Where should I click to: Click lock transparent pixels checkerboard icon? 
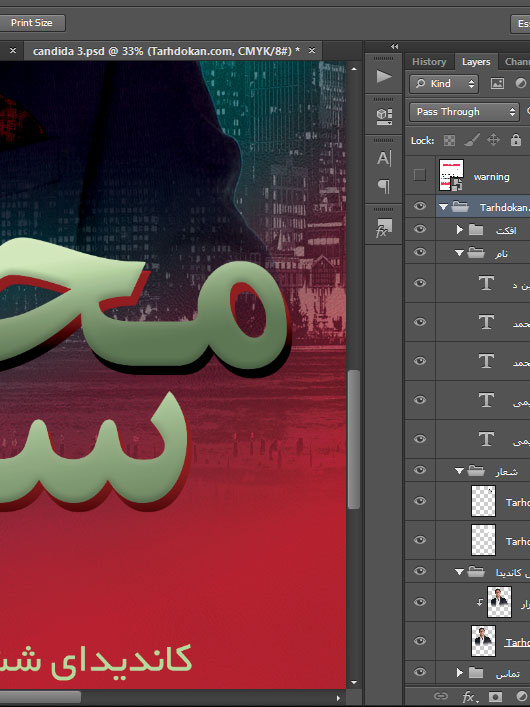pos(449,140)
